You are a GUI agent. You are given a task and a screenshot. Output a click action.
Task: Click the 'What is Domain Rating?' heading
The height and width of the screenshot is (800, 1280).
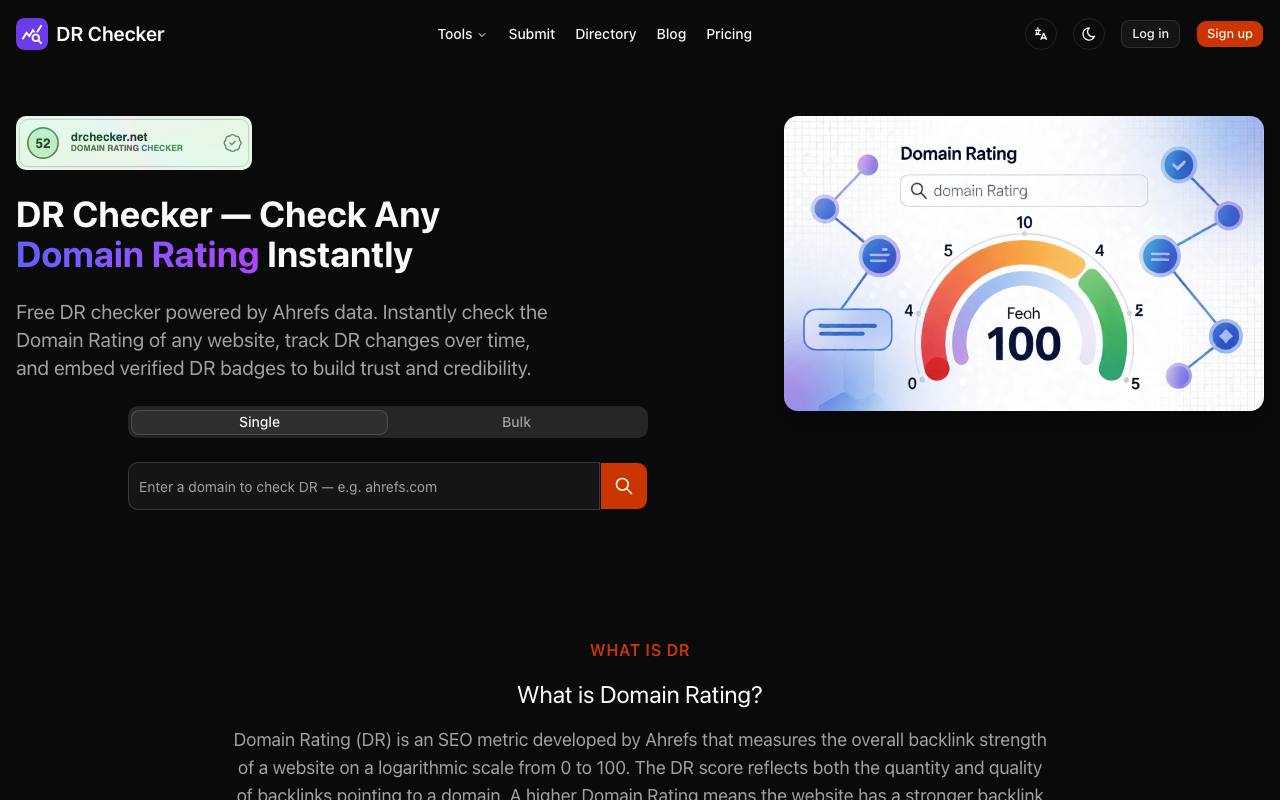coord(640,695)
